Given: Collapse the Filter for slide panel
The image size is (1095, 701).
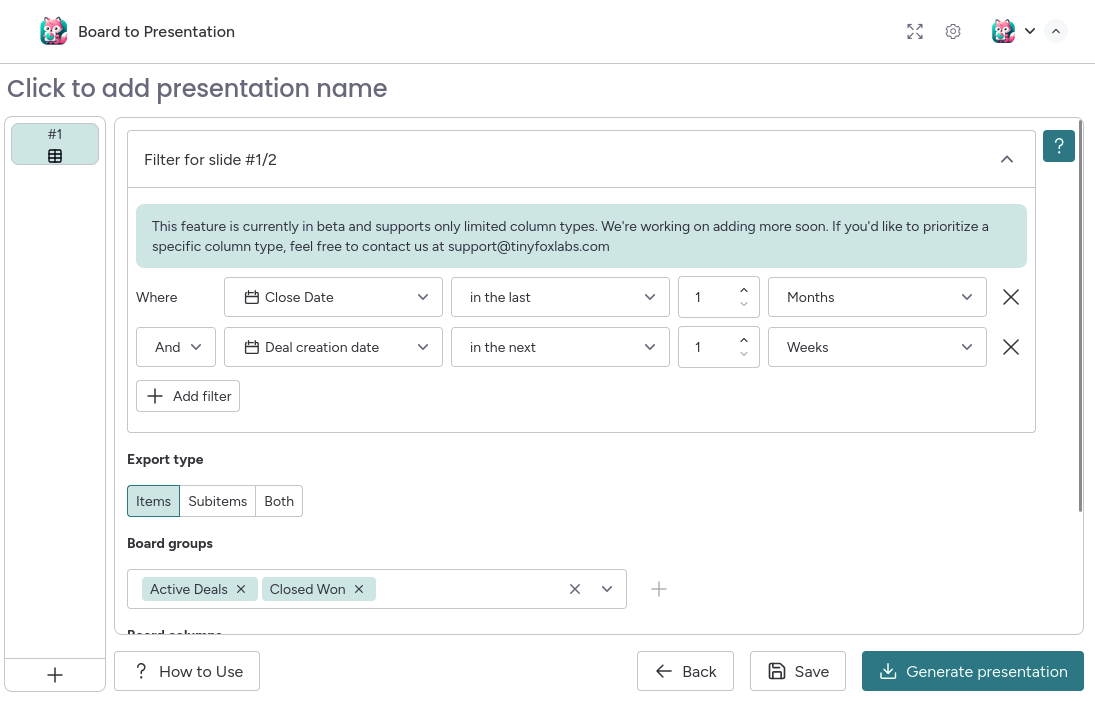Looking at the screenshot, I should coord(1007,158).
